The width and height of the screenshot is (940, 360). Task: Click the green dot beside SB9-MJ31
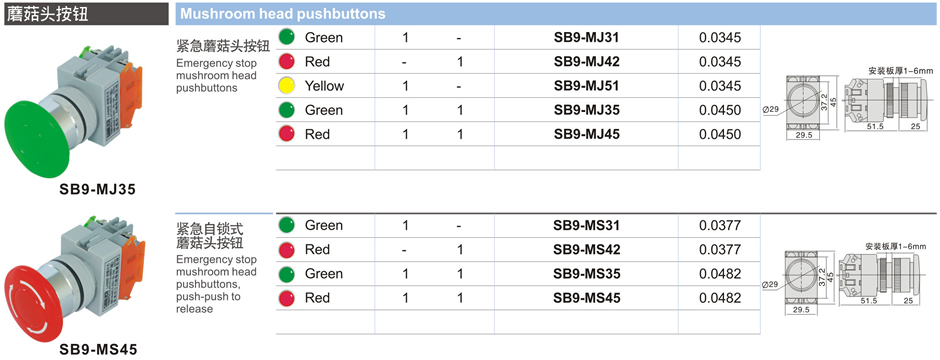287,38
